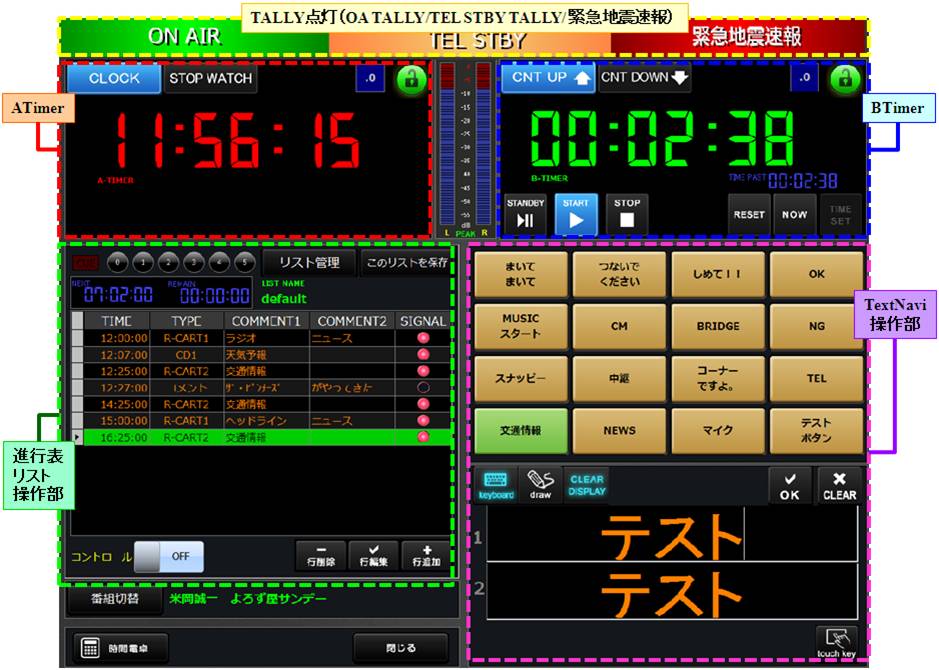Click the B-Timer STOP button

coord(627,213)
